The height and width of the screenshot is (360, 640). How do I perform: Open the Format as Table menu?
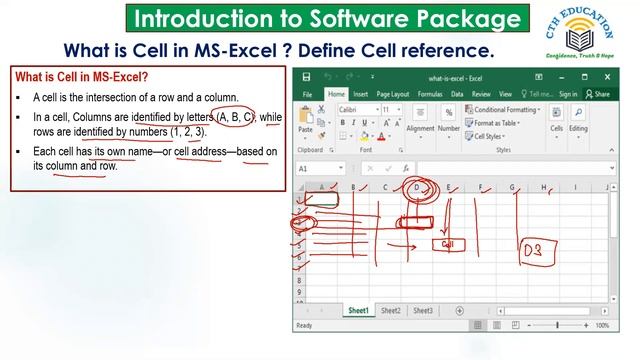tap(493, 123)
